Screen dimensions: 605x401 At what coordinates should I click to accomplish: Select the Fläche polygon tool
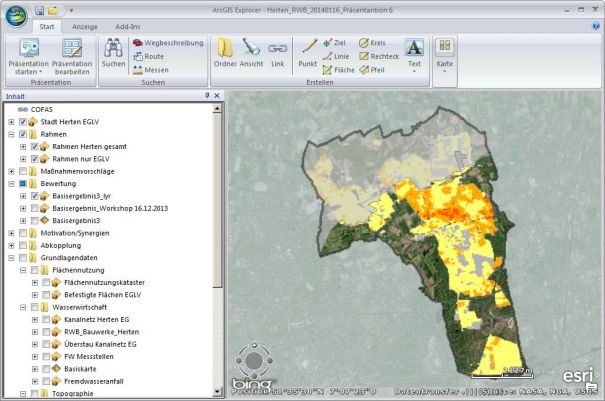pyautogui.click(x=338, y=70)
